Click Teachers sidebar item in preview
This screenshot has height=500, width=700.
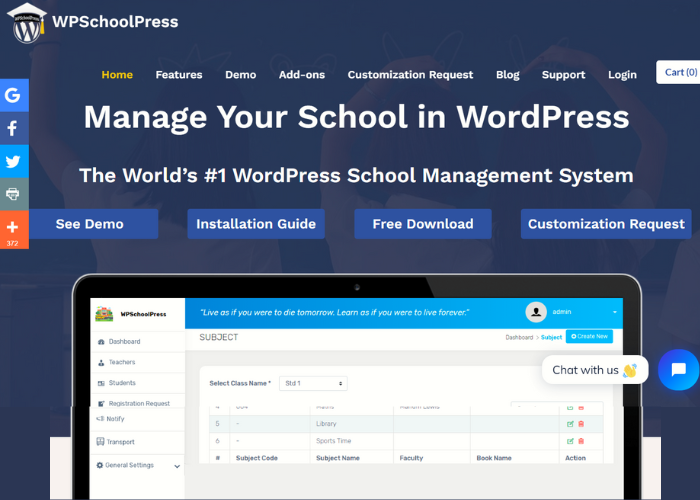pos(138,362)
